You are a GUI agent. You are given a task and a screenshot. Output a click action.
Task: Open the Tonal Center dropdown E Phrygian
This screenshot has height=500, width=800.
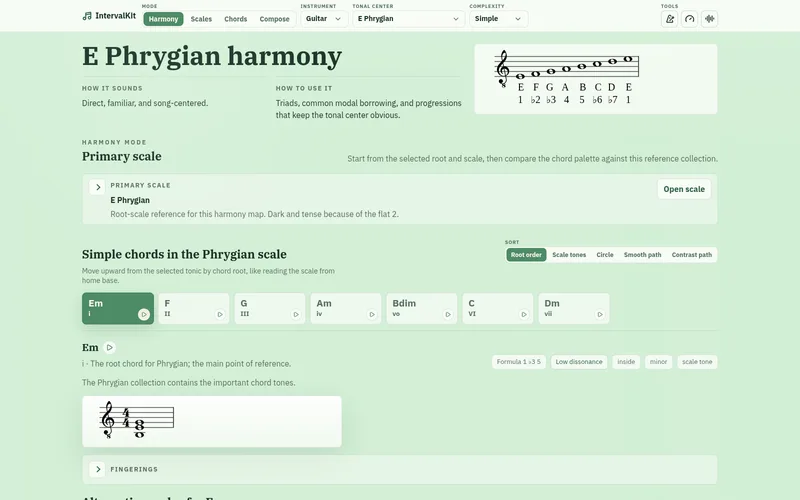pyautogui.click(x=408, y=19)
